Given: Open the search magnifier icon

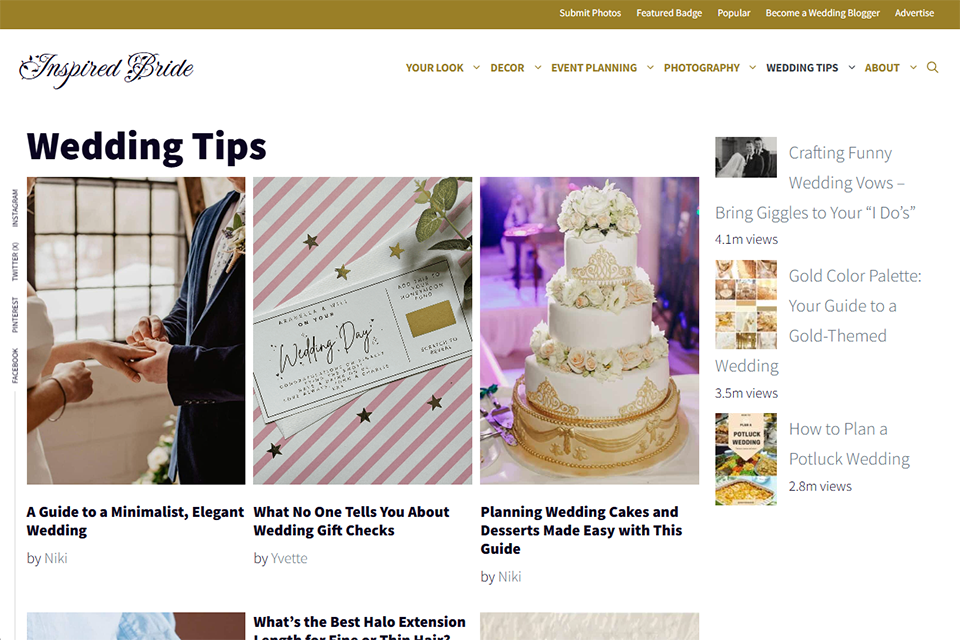Looking at the screenshot, I should [x=932, y=67].
